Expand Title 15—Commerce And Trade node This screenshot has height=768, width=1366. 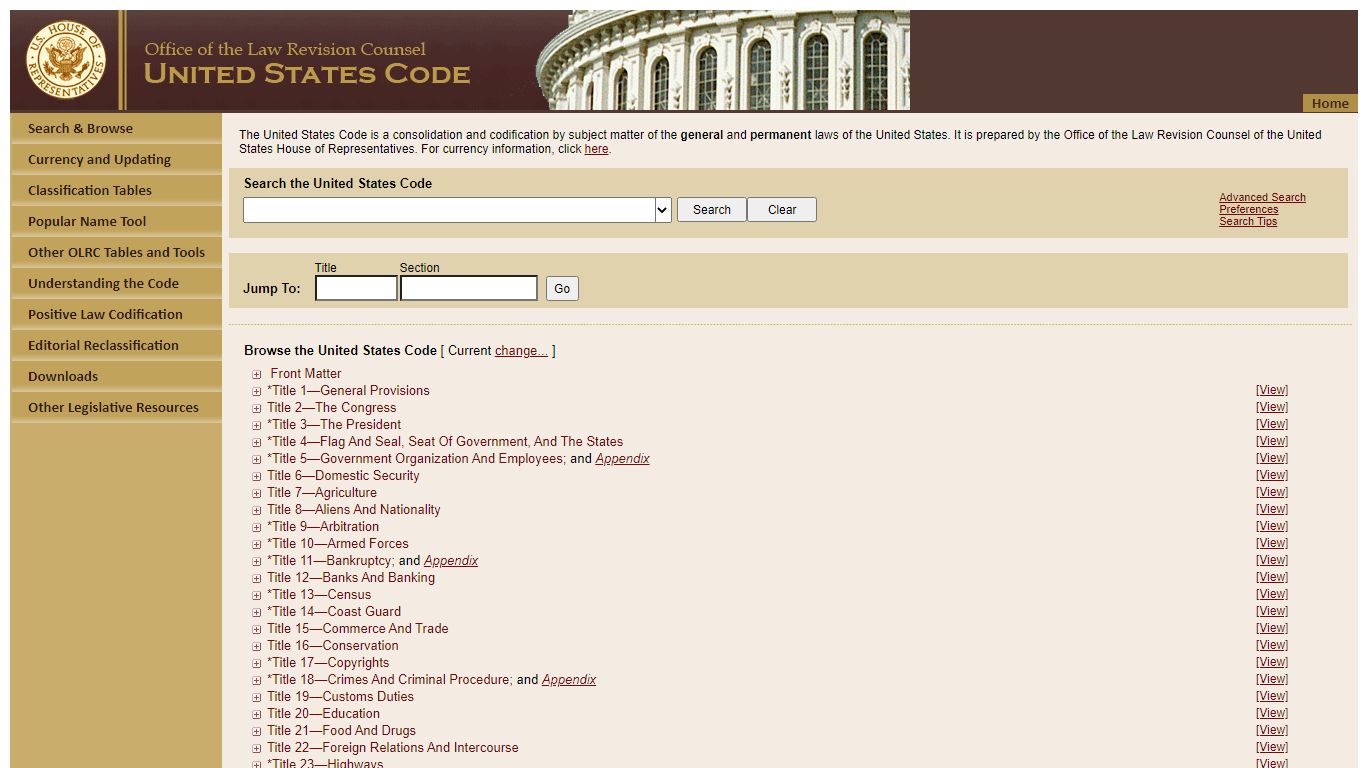pos(257,630)
